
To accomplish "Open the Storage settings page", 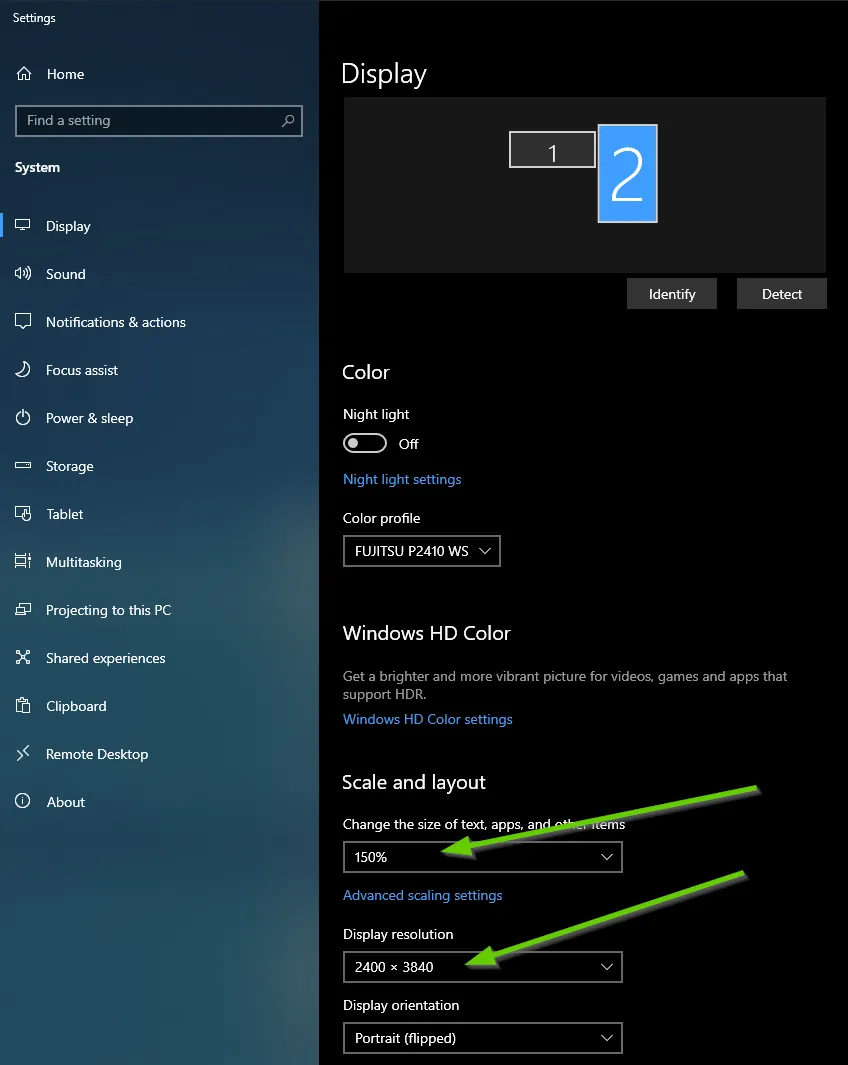I will [69, 466].
